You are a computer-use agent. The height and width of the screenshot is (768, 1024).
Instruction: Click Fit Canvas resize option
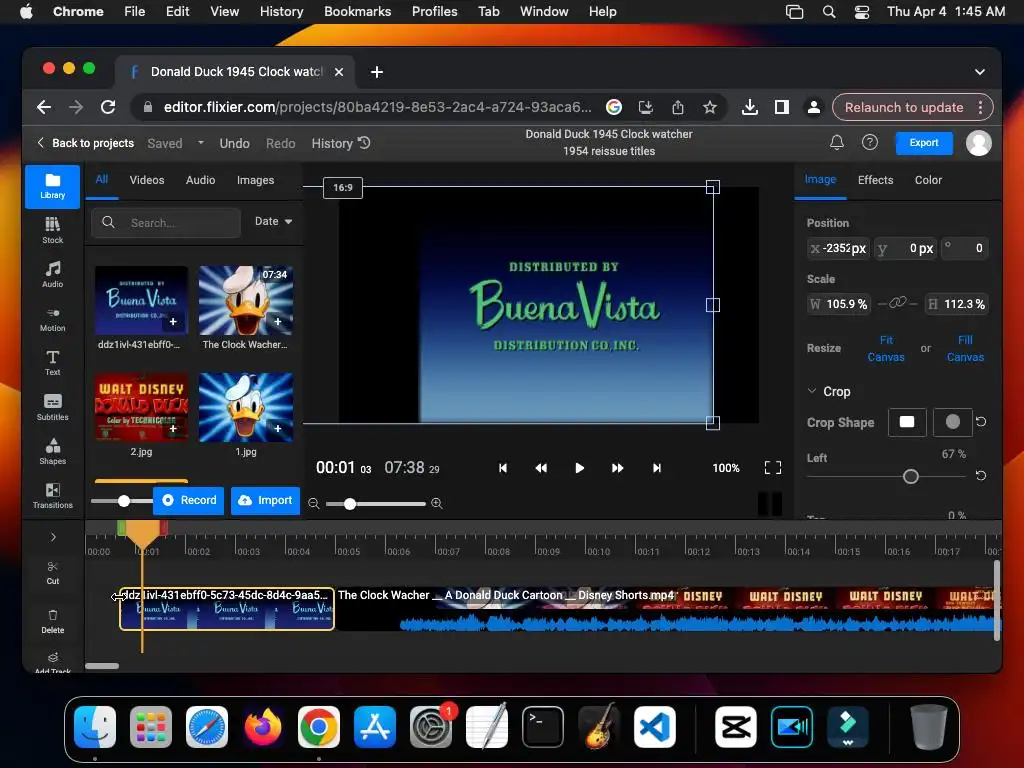click(886, 348)
